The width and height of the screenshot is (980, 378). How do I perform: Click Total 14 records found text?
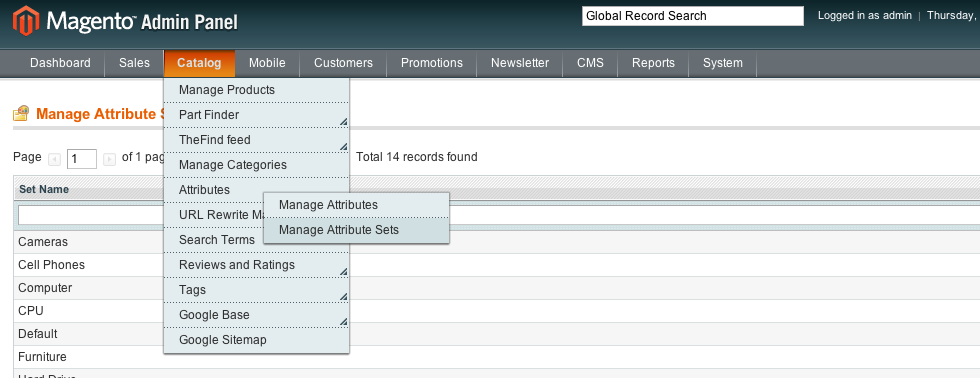(417, 157)
